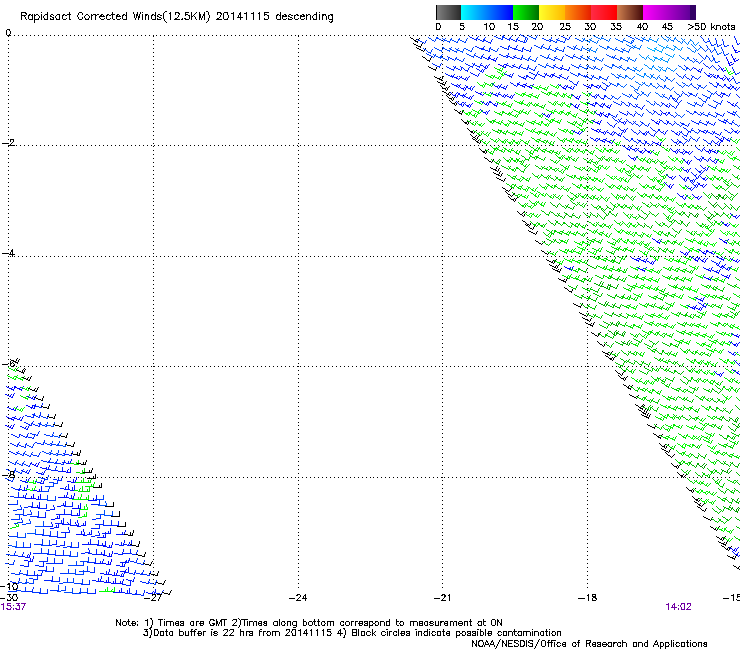Click the 'NOAA/NESDIS/Office of Research and Applications' credit
740x650 pixels.
click(589, 644)
